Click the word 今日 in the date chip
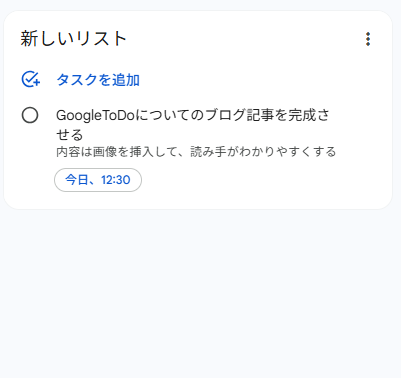The width and height of the screenshot is (401, 378). click(x=77, y=180)
